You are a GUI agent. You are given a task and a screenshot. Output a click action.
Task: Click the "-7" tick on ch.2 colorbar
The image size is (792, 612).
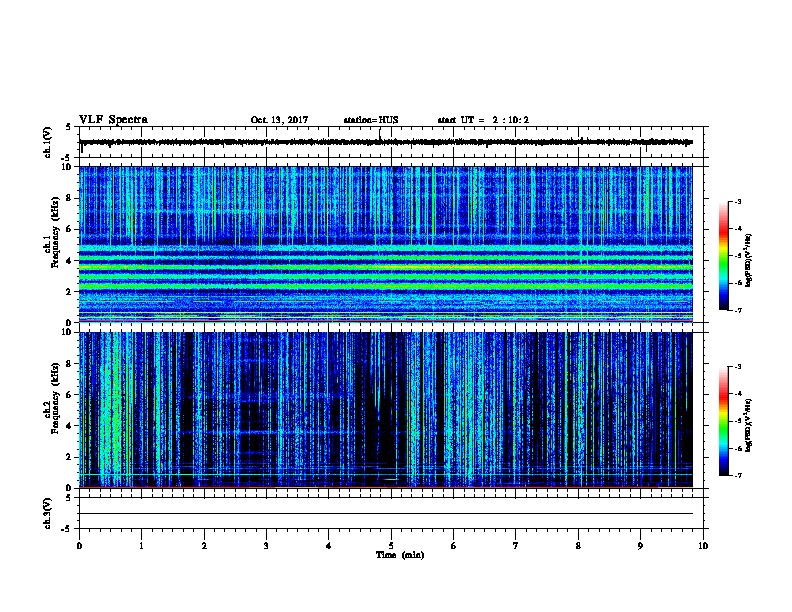(x=737, y=475)
